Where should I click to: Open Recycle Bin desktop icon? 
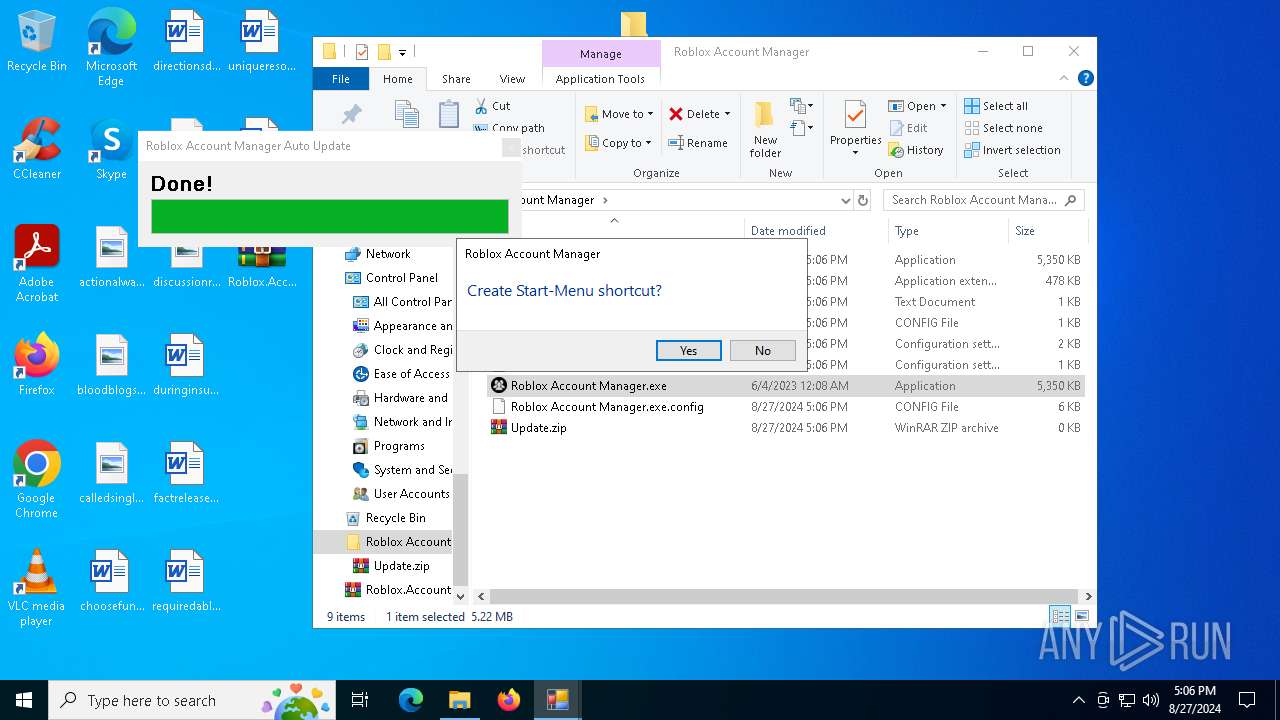37,42
